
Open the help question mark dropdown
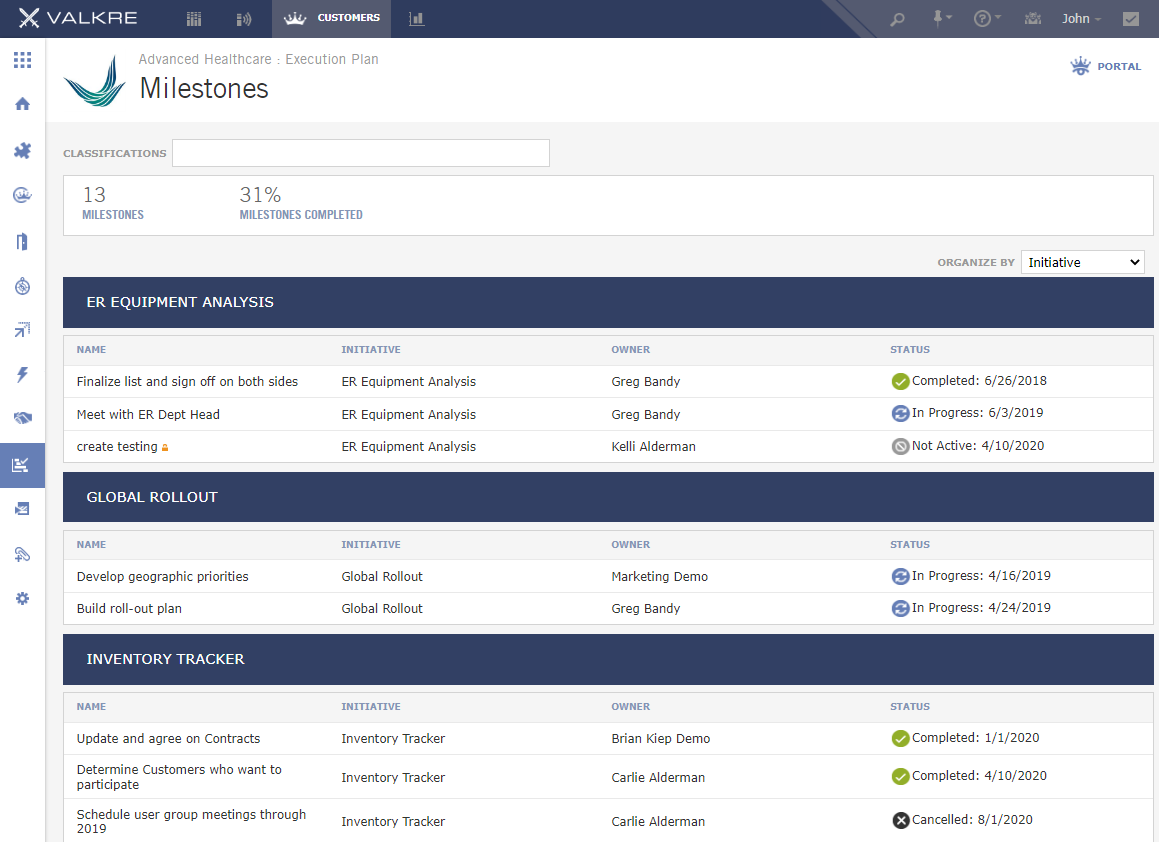(x=987, y=18)
